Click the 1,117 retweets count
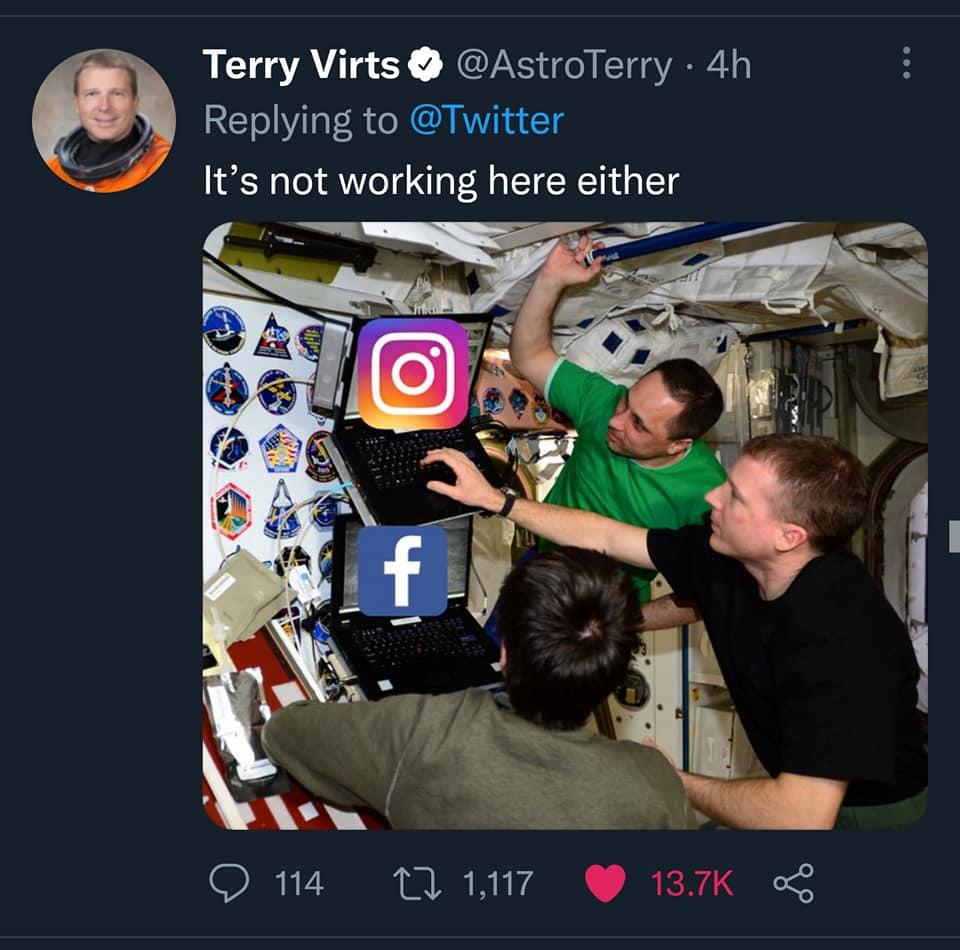Image resolution: width=960 pixels, height=950 pixels. (498, 883)
